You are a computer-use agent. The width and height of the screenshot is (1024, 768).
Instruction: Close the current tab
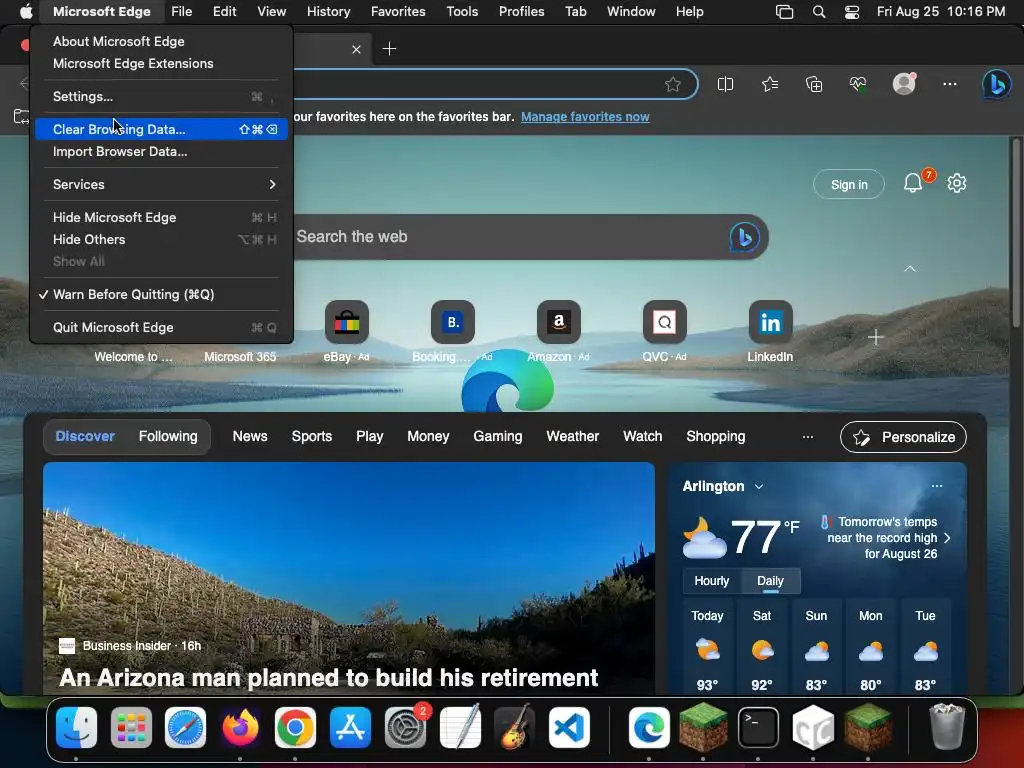[356, 49]
